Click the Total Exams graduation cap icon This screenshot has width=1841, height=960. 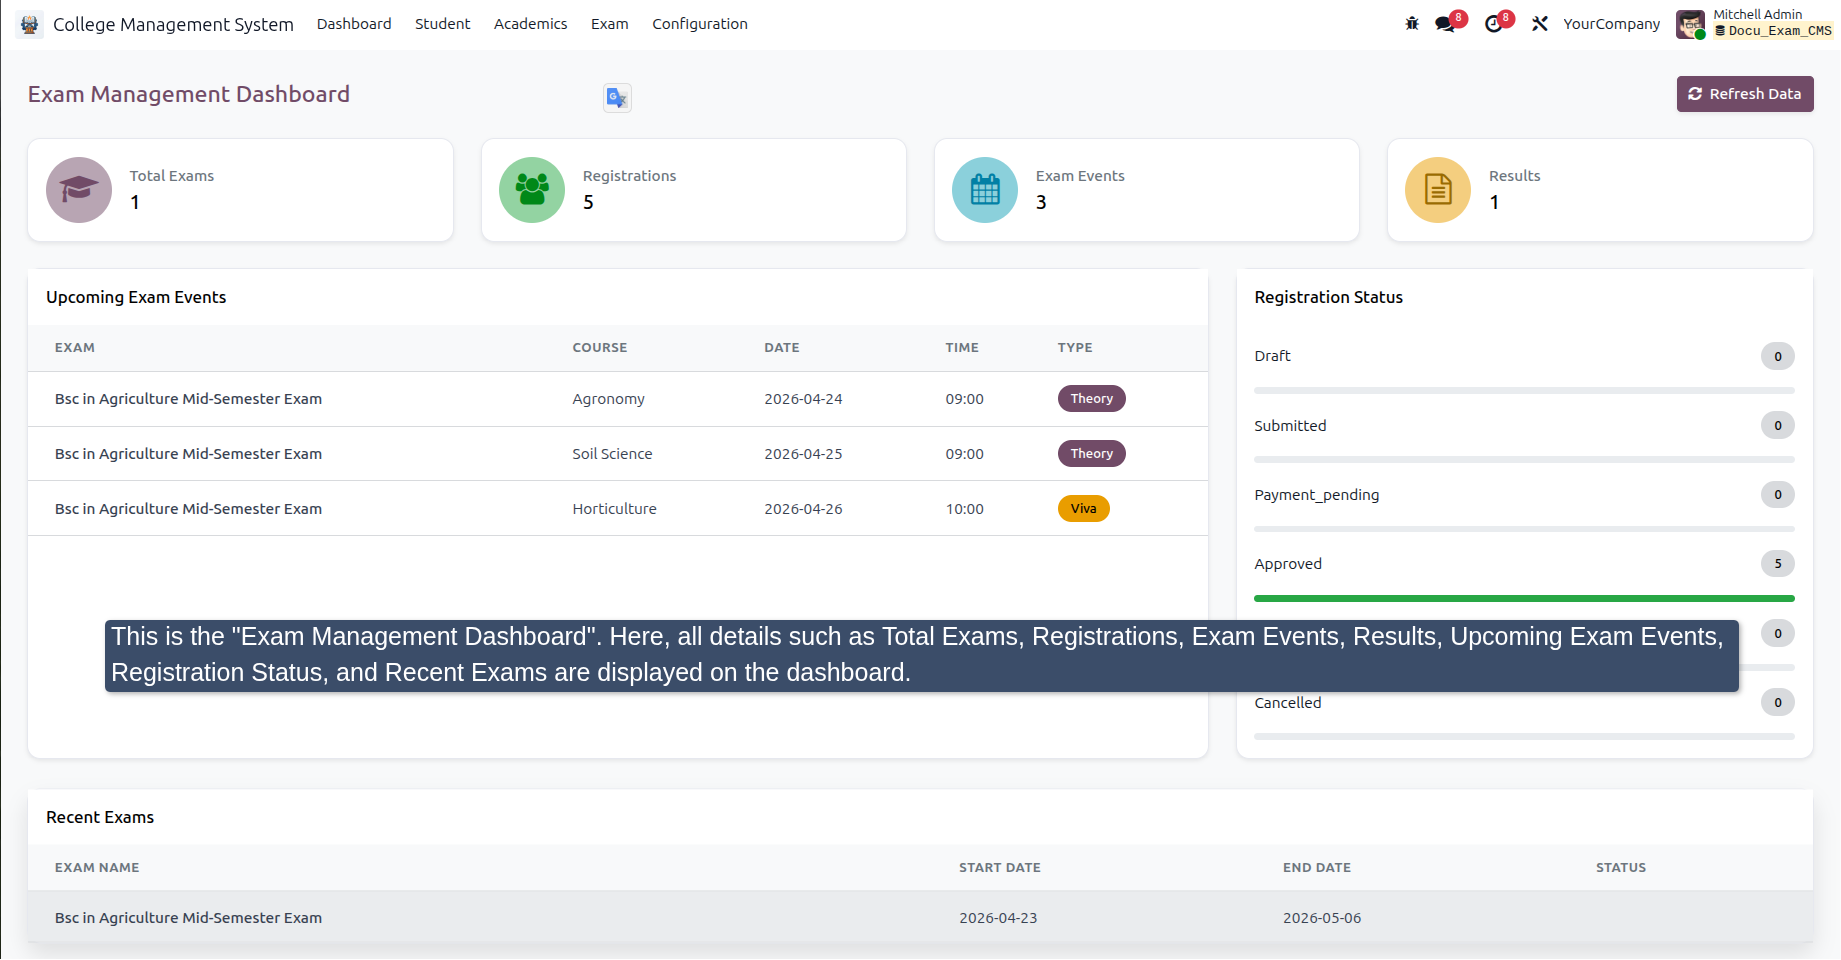pyautogui.click(x=79, y=190)
